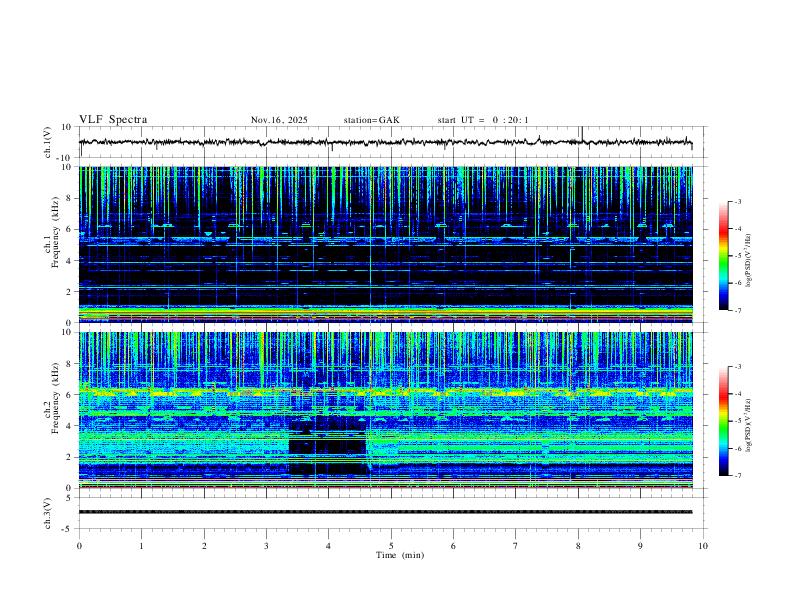Click the ch.1 spectrogram color scale bar
The image size is (792, 612).
723,255
